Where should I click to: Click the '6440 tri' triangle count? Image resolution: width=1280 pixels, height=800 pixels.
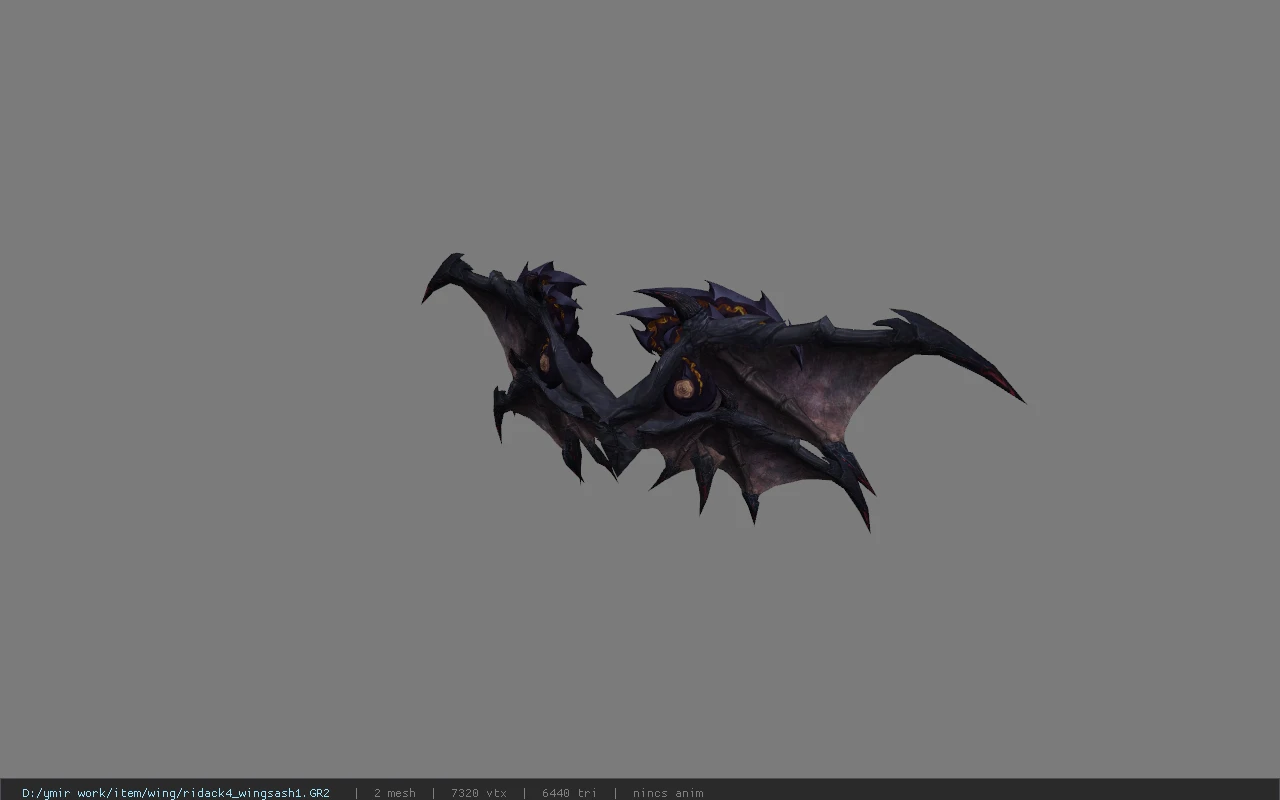(569, 793)
